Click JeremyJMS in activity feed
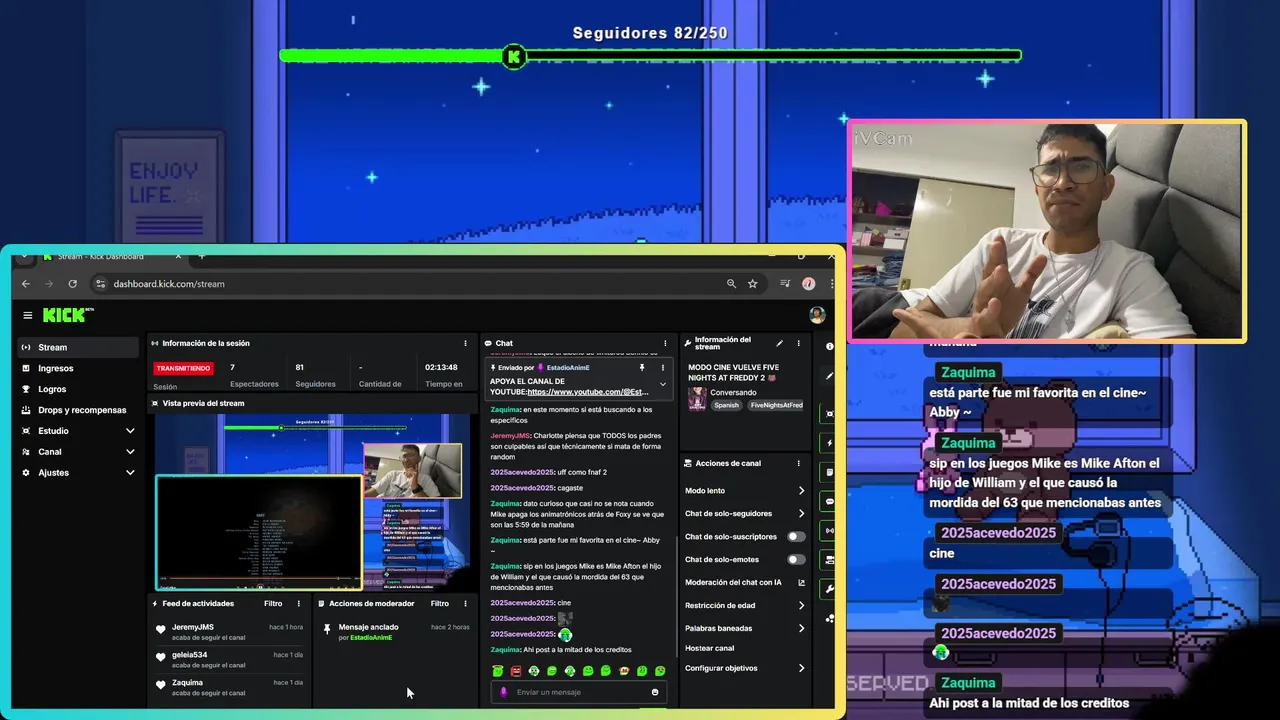Screen dimensions: 1280x720 pos(193,627)
